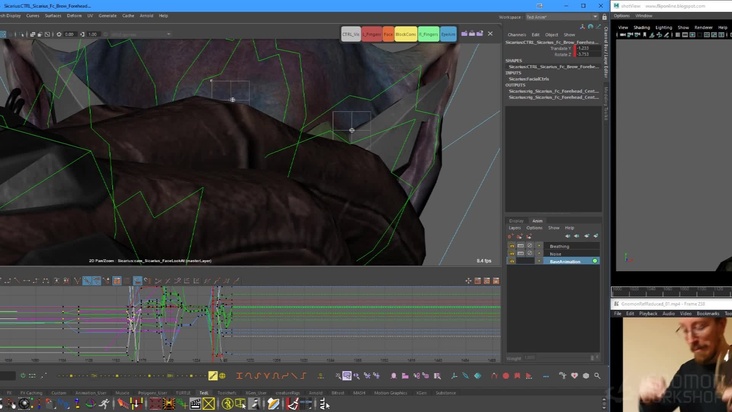Viewport: 732px width, 412px height.
Task: Click the yellow BlockCons picker button
Action: coord(405,34)
